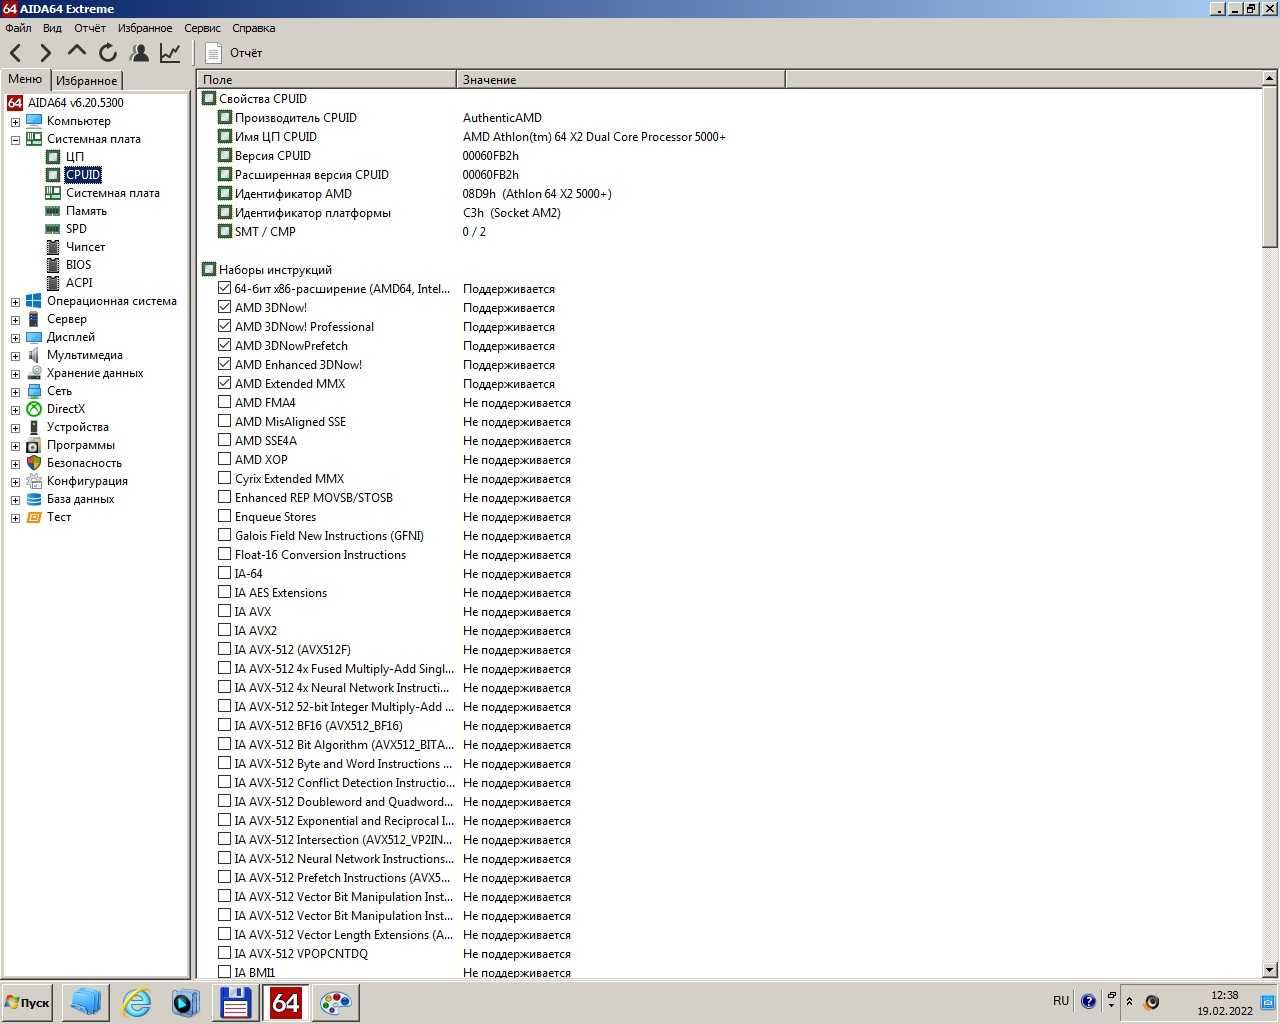Toggle the AMD SSE4A checkbox

click(x=224, y=440)
